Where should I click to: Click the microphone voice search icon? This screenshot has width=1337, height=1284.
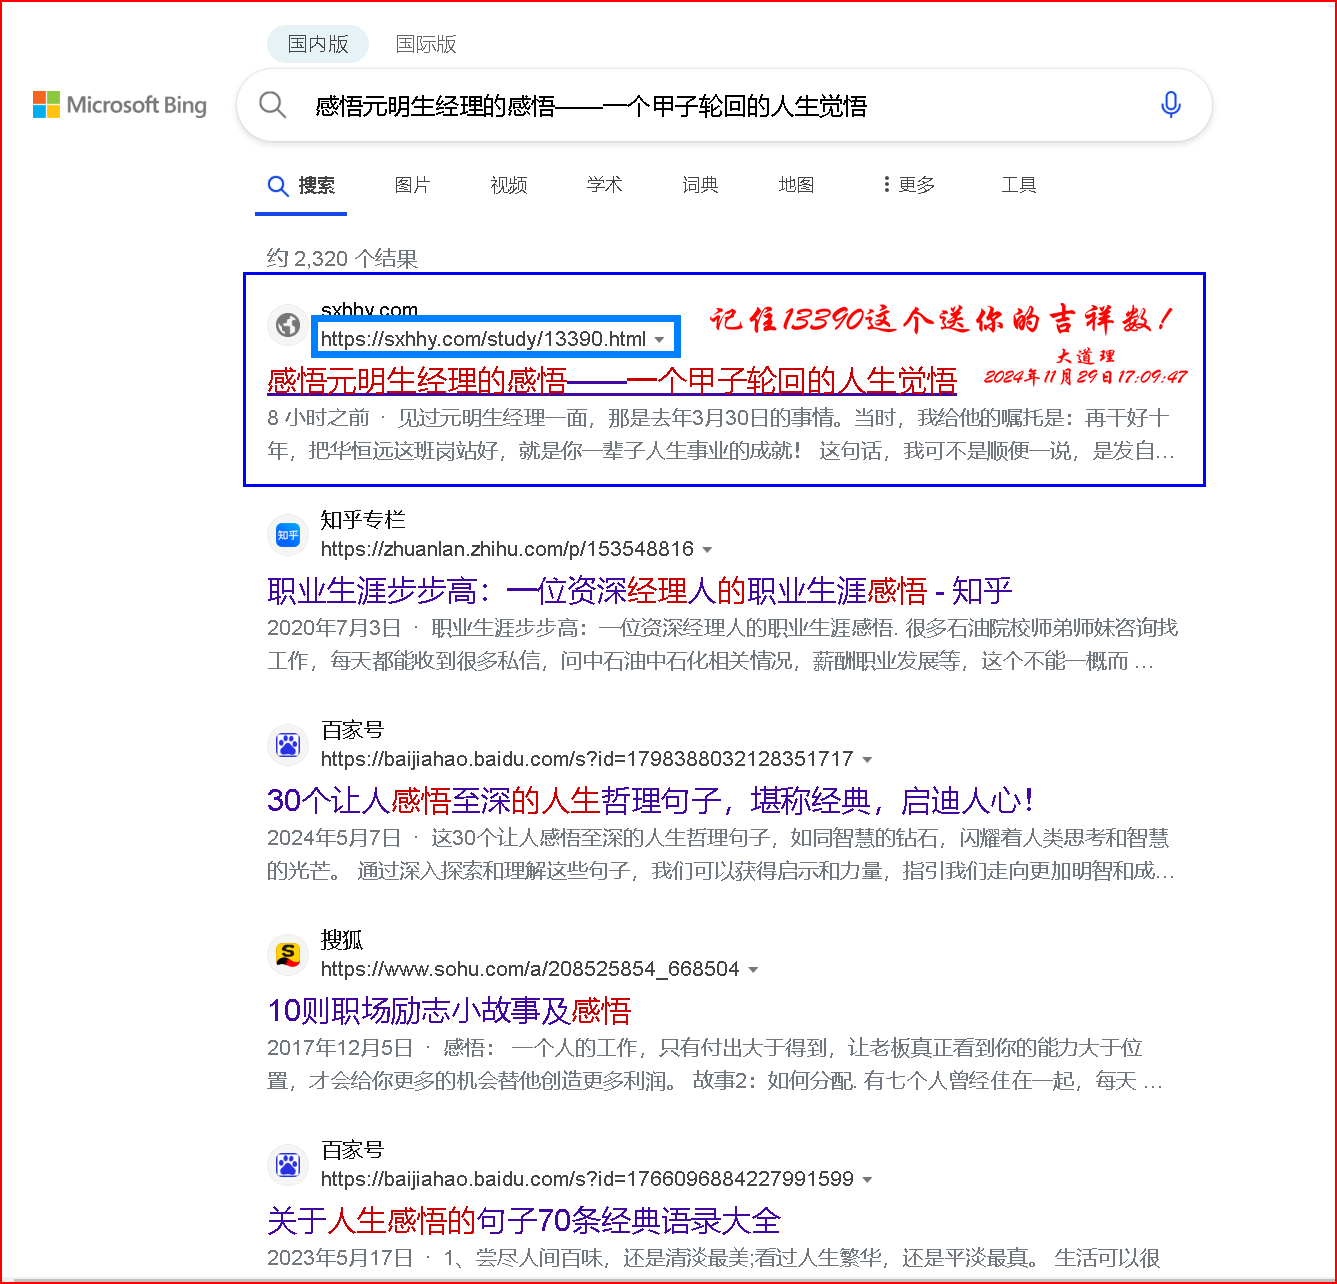(1170, 105)
